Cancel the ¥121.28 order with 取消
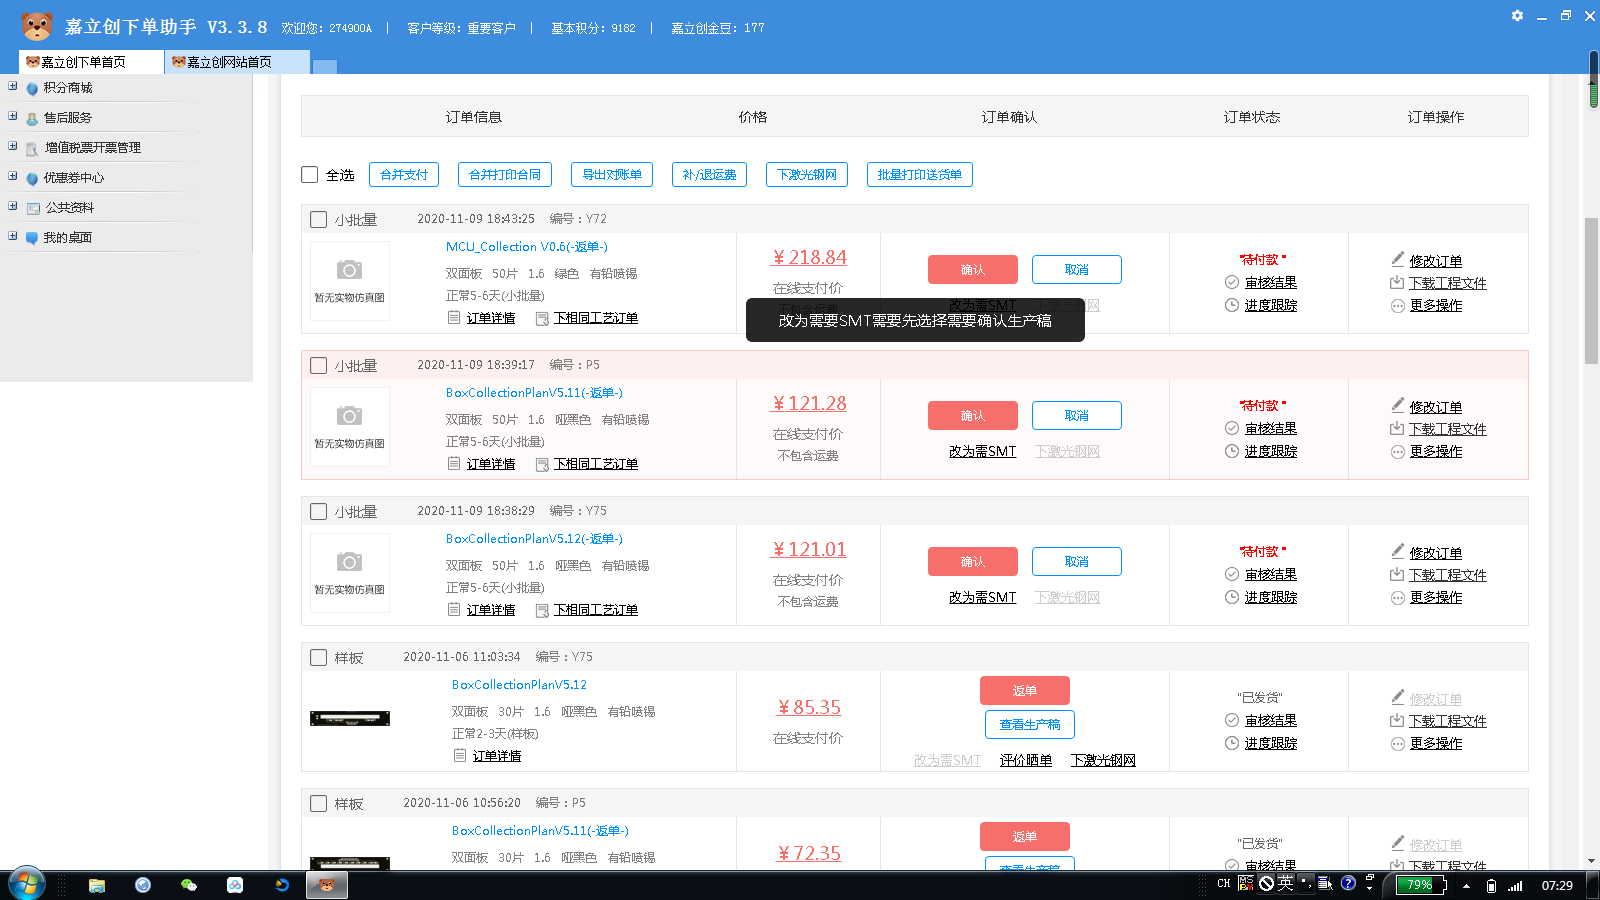Image resolution: width=1600 pixels, height=900 pixels. click(x=1077, y=416)
